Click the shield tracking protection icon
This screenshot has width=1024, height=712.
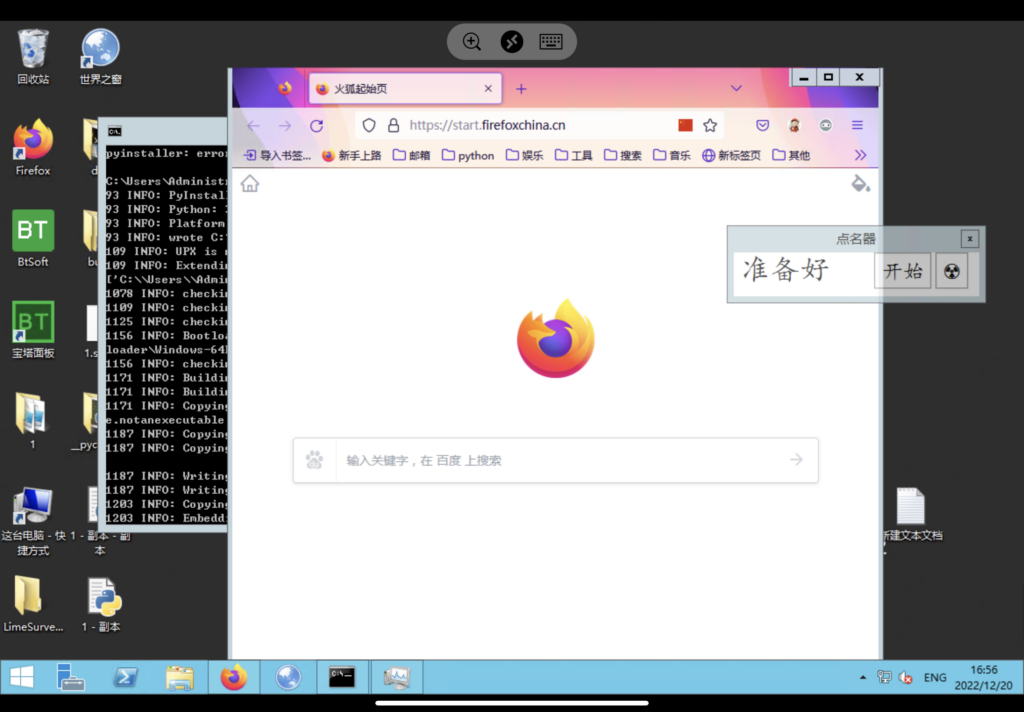(369, 126)
